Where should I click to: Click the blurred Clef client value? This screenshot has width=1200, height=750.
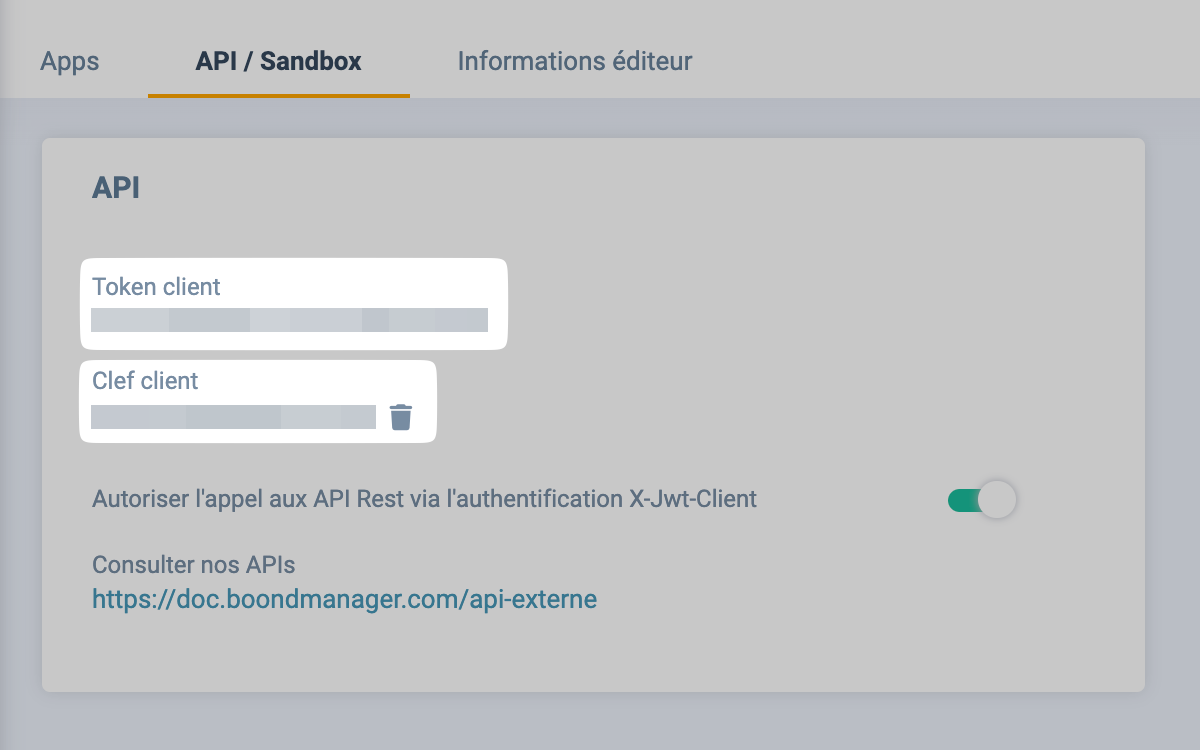coord(233,417)
